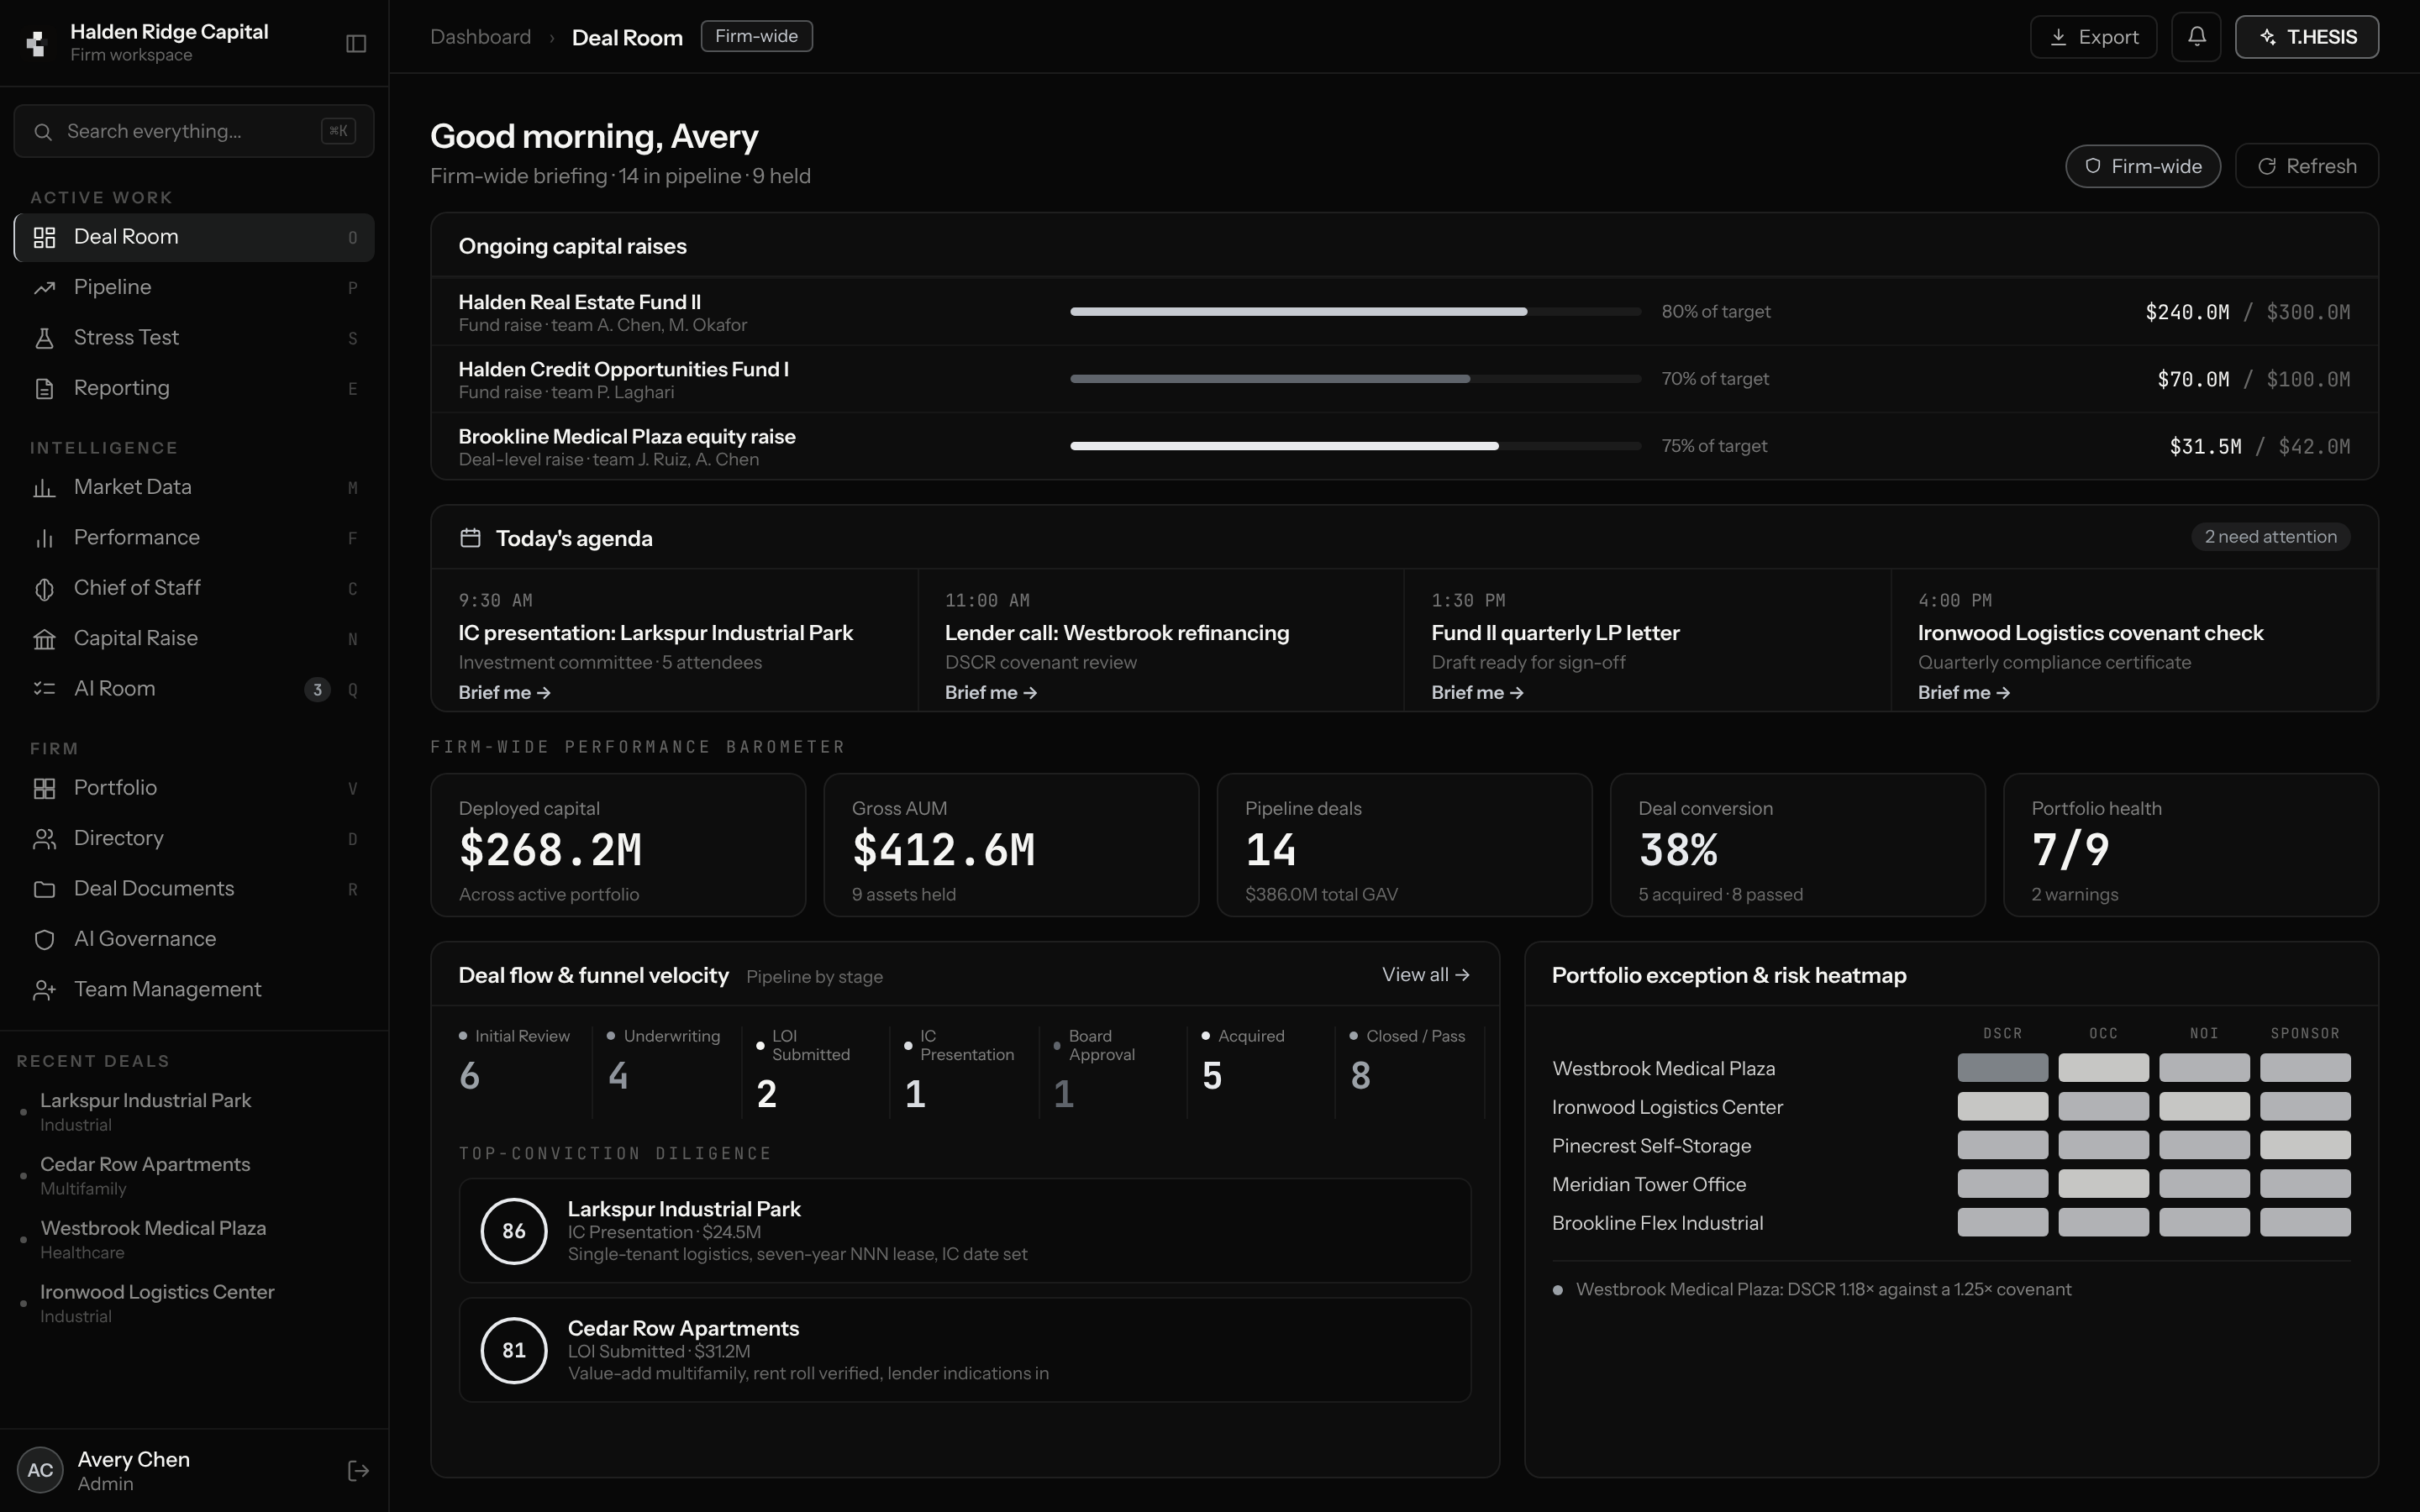Viewport: 2420px width, 1512px height.
Task: Click the magnifier icon in the search box
Action: (x=43, y=132)
